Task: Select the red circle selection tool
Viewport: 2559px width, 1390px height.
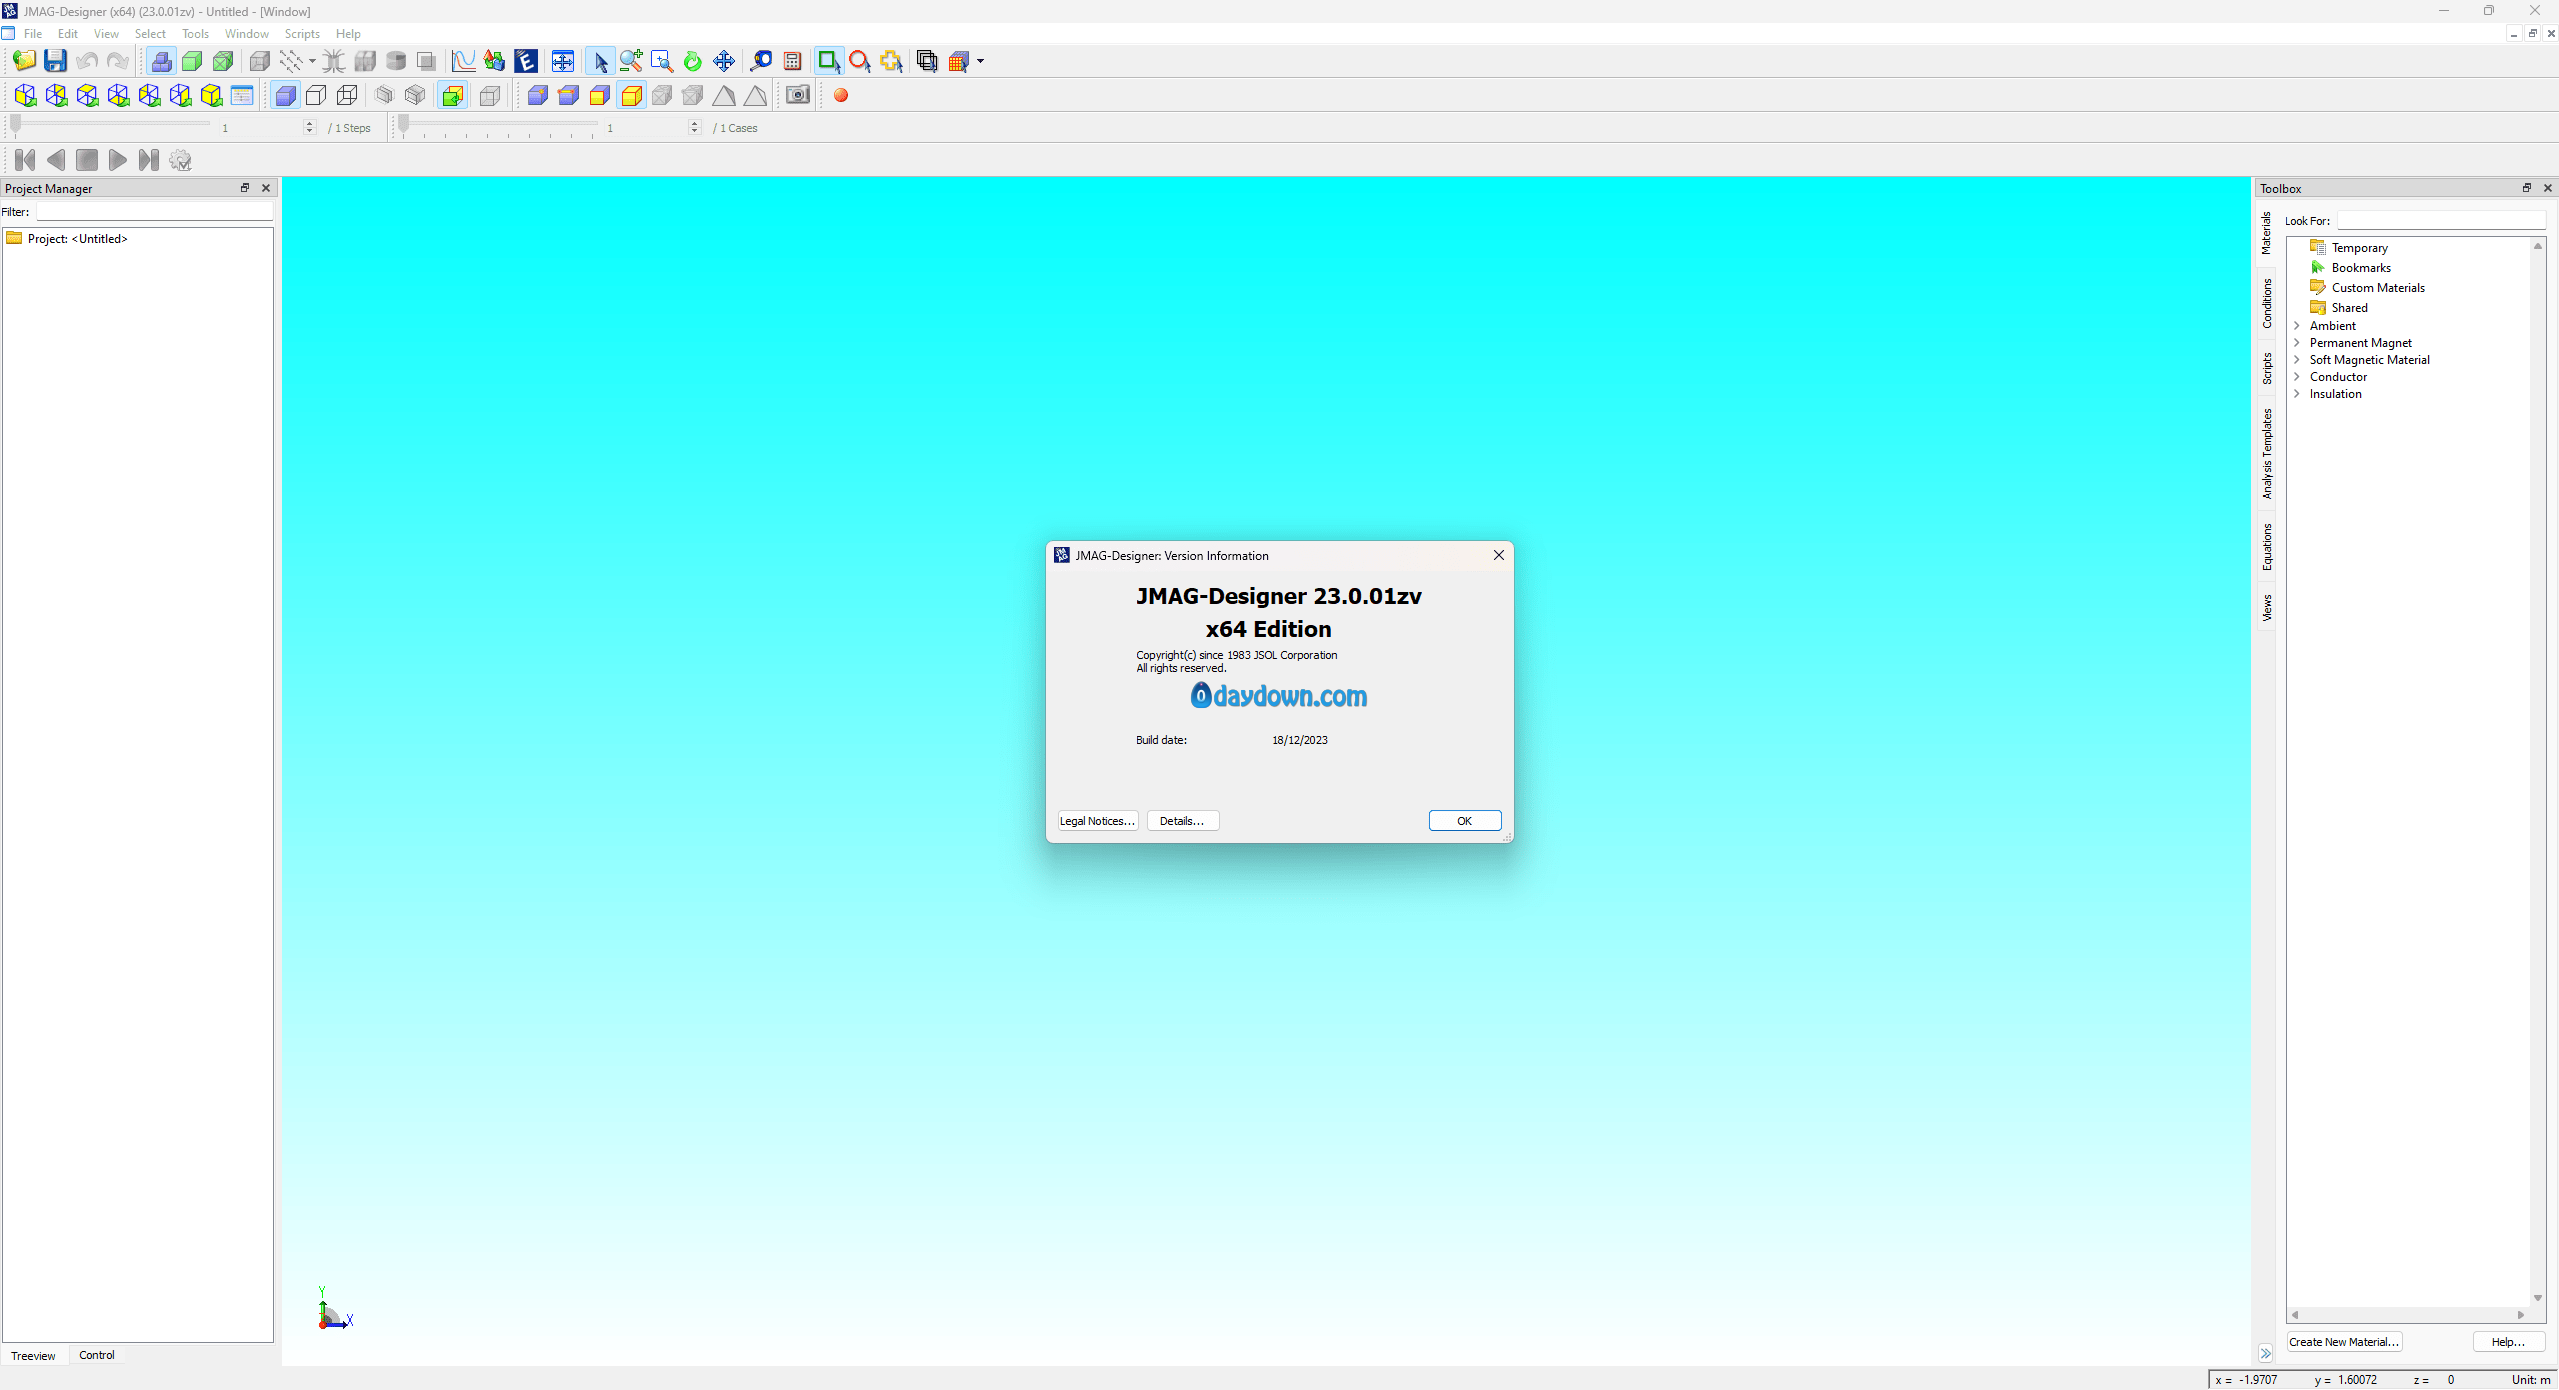Action: pyautogui.click(x=860, y=61)
